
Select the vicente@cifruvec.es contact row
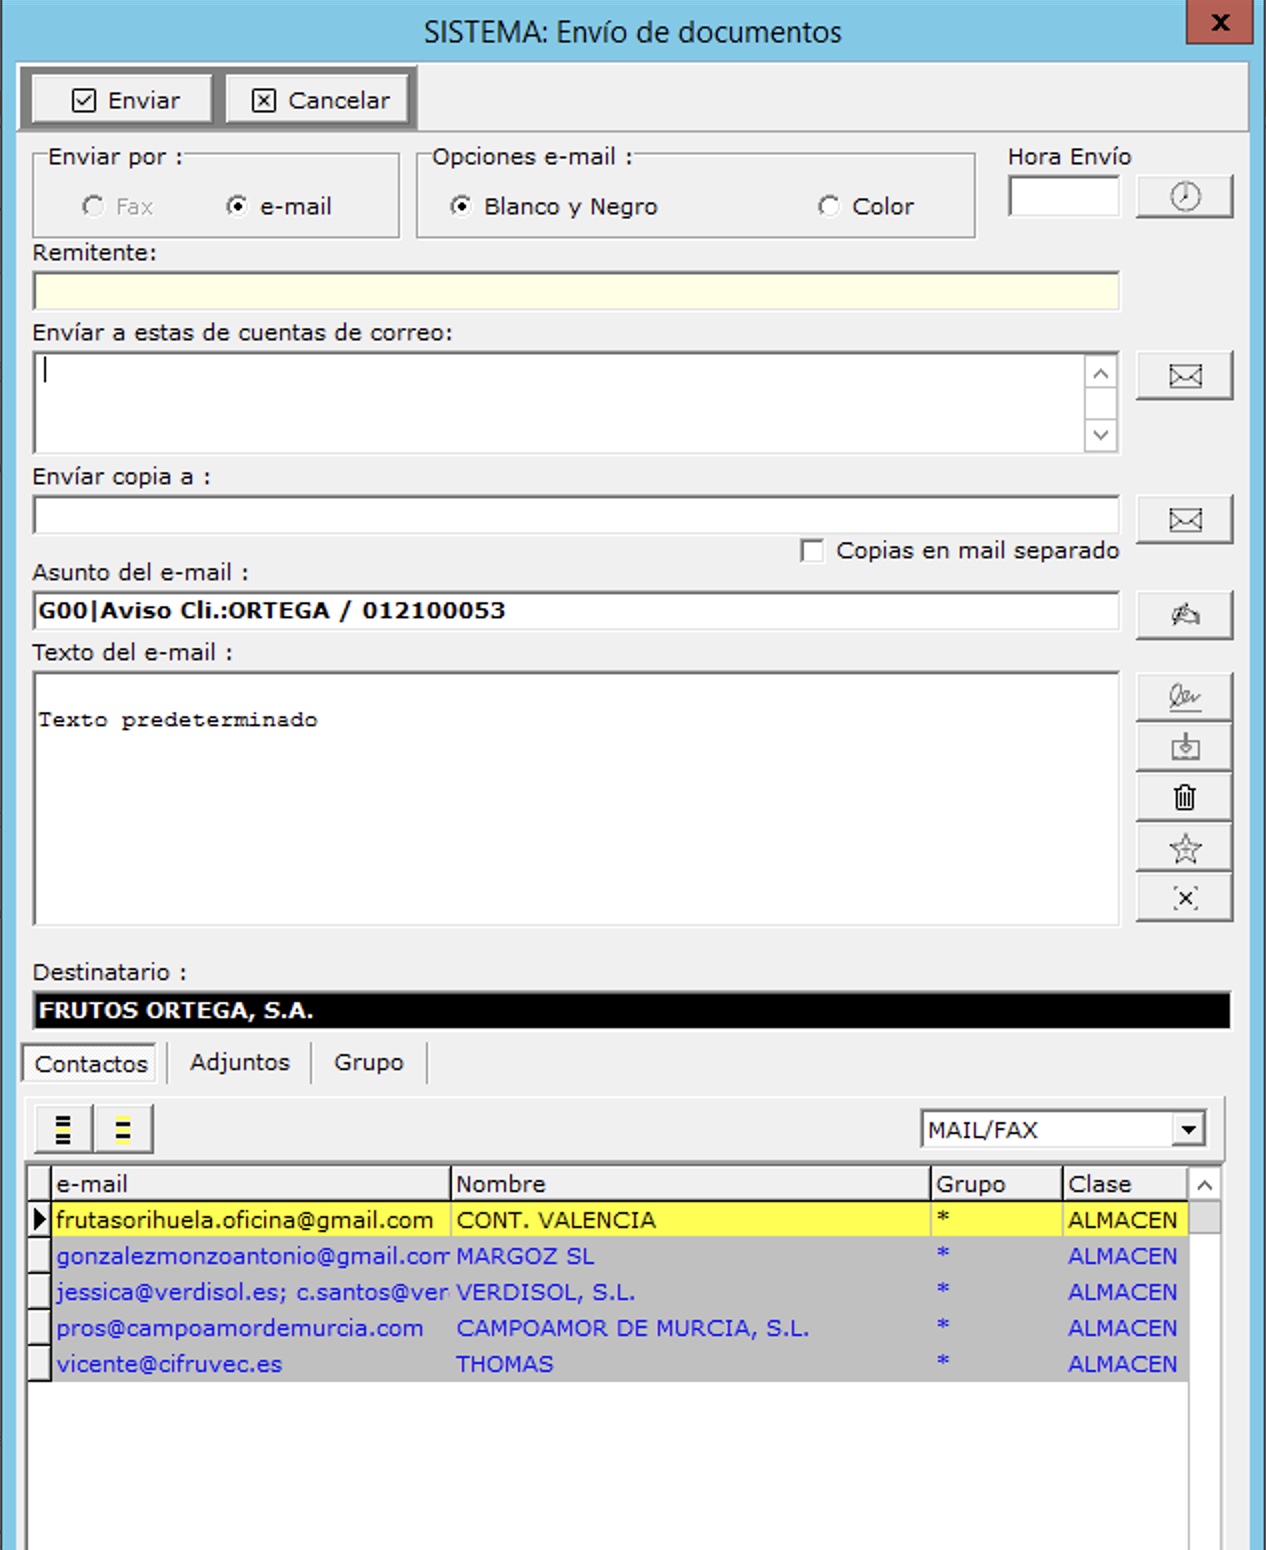(169, 1364)
